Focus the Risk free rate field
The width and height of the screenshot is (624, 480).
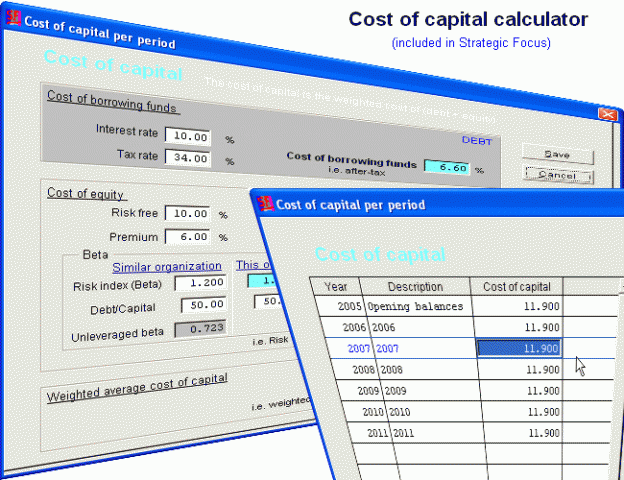pos(187,214)
